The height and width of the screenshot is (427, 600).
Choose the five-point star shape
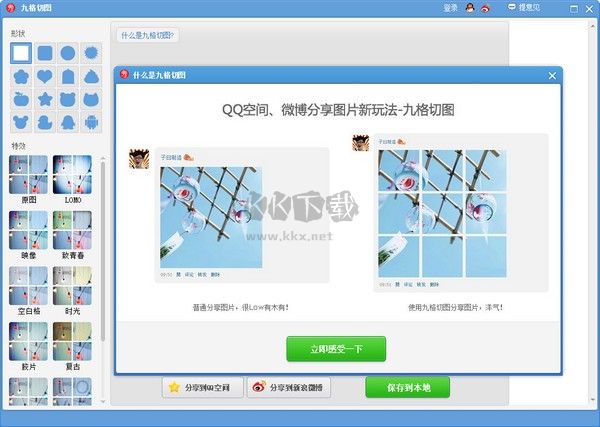click(x=44, y=99)
